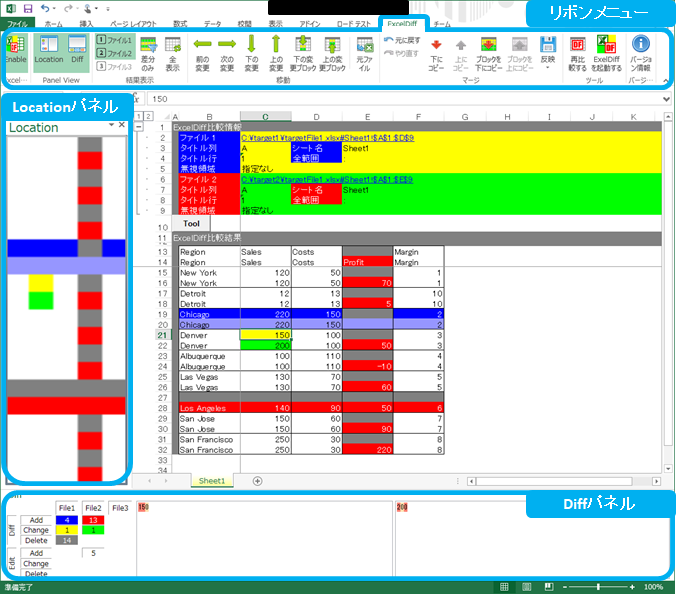Open the ファイル1 targetFile1.xlsx path link
Image resolution: width=676 pixels, height=594 pixels.
point(328,138)
